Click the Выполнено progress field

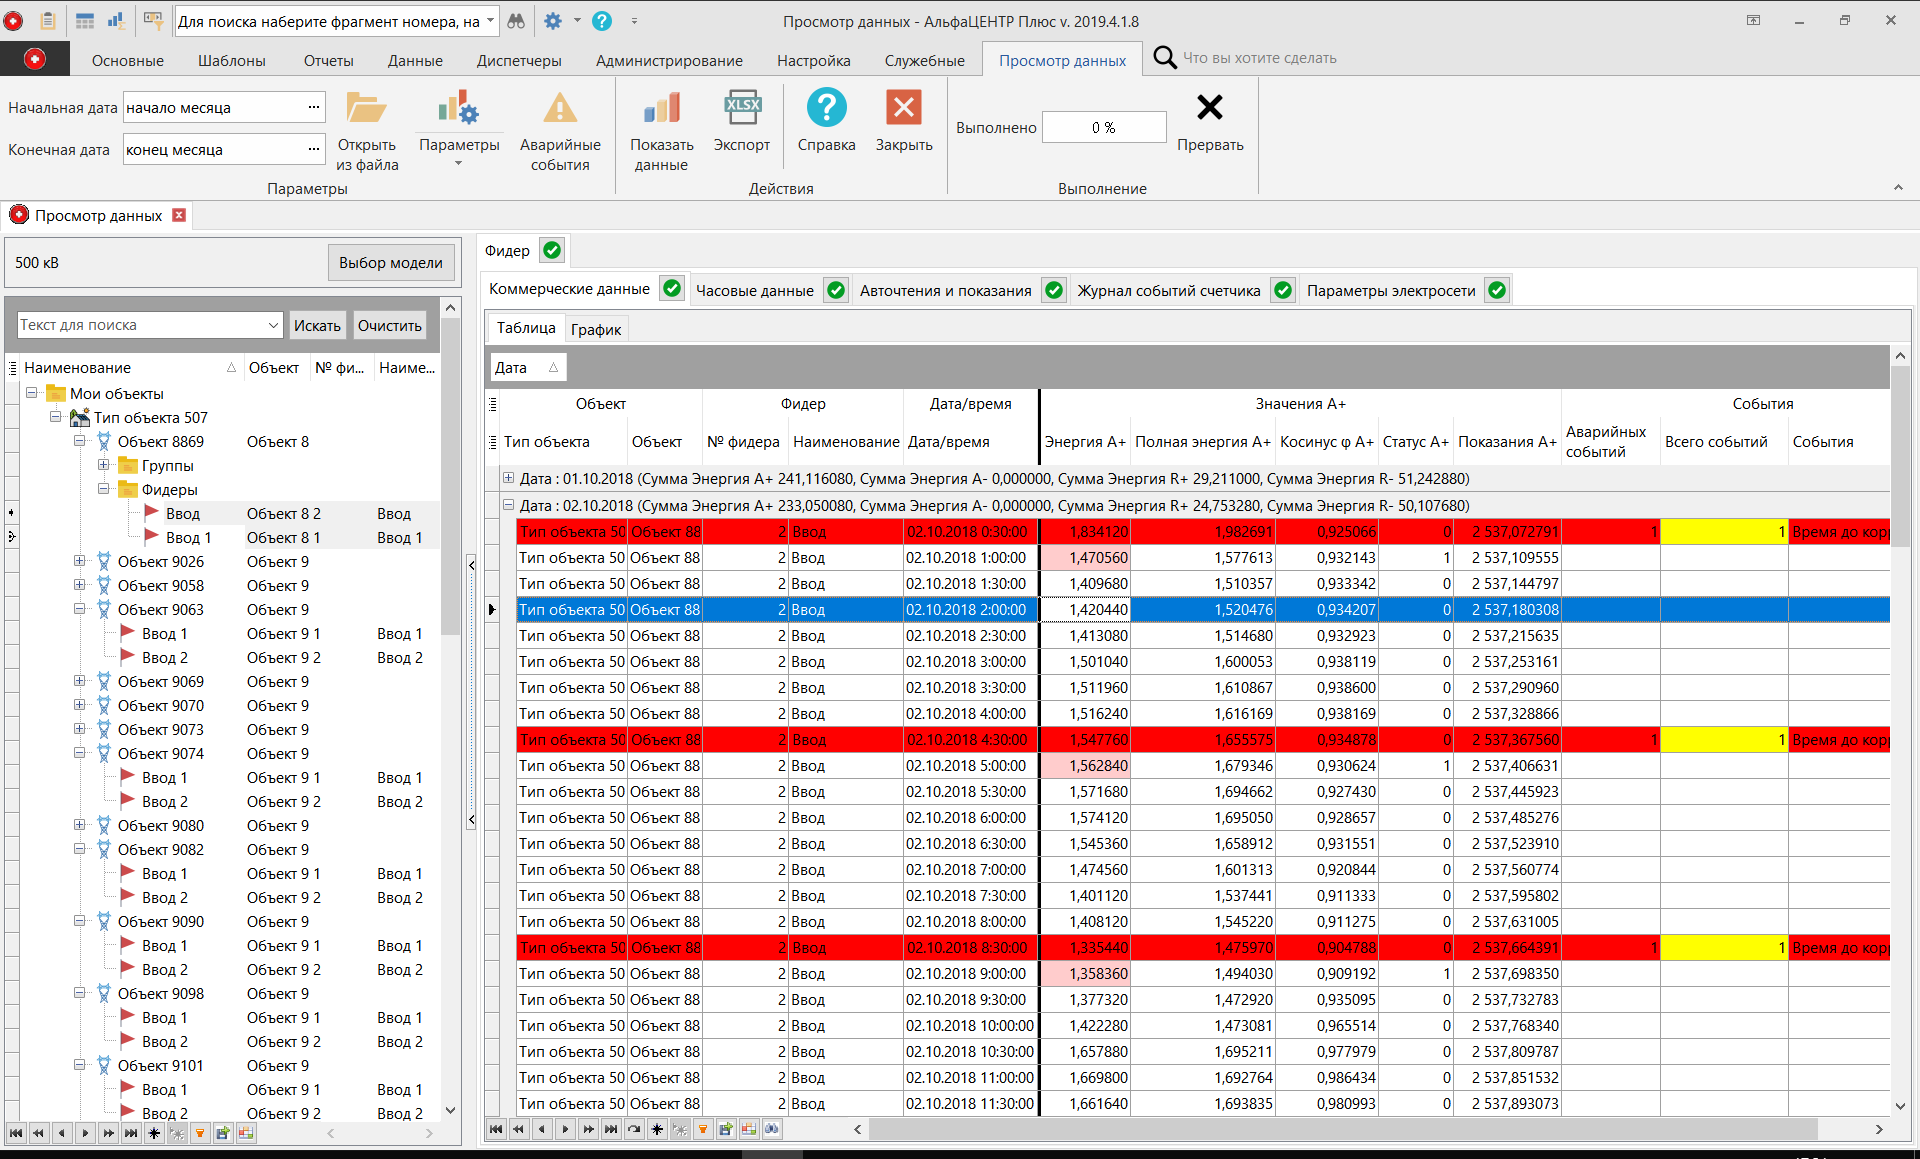coord(1103,127)
